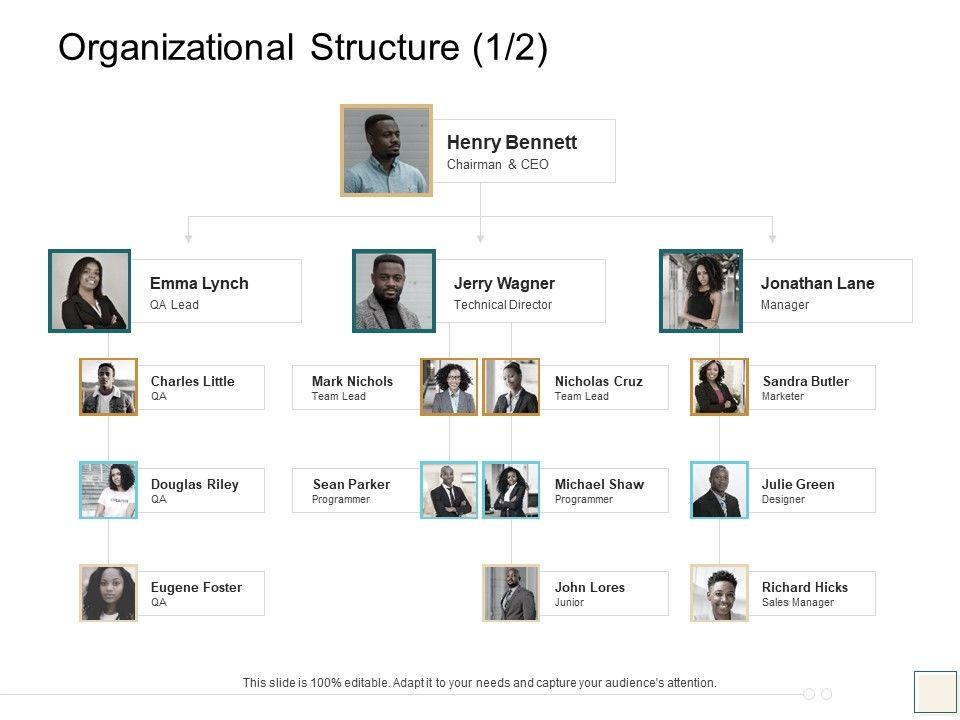Select the Sean Parker Programmer box

coord(356,490)
